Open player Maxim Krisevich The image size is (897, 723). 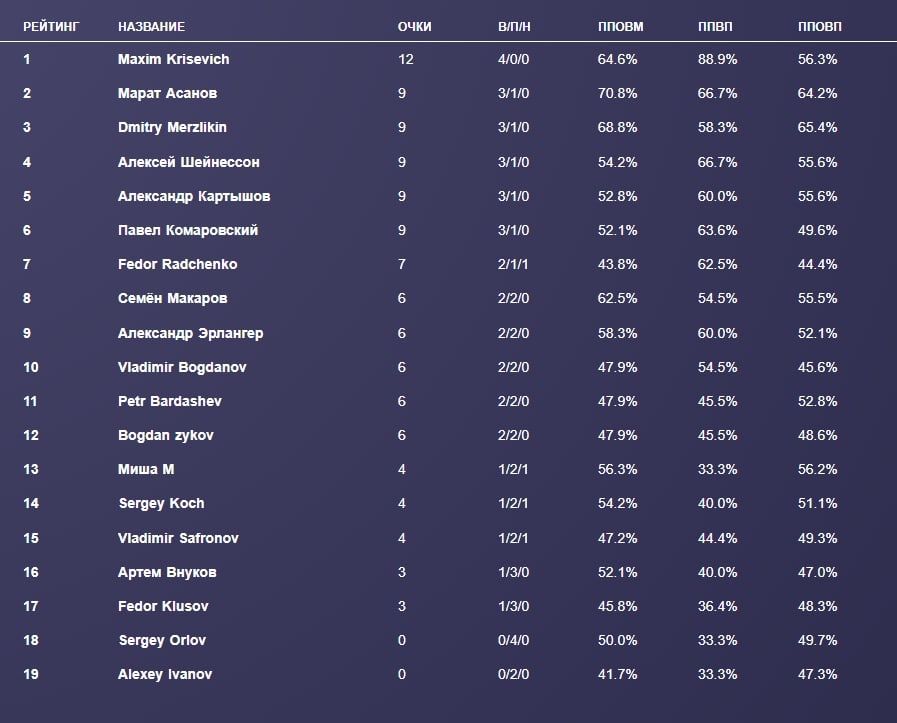[x=173, y=59]
